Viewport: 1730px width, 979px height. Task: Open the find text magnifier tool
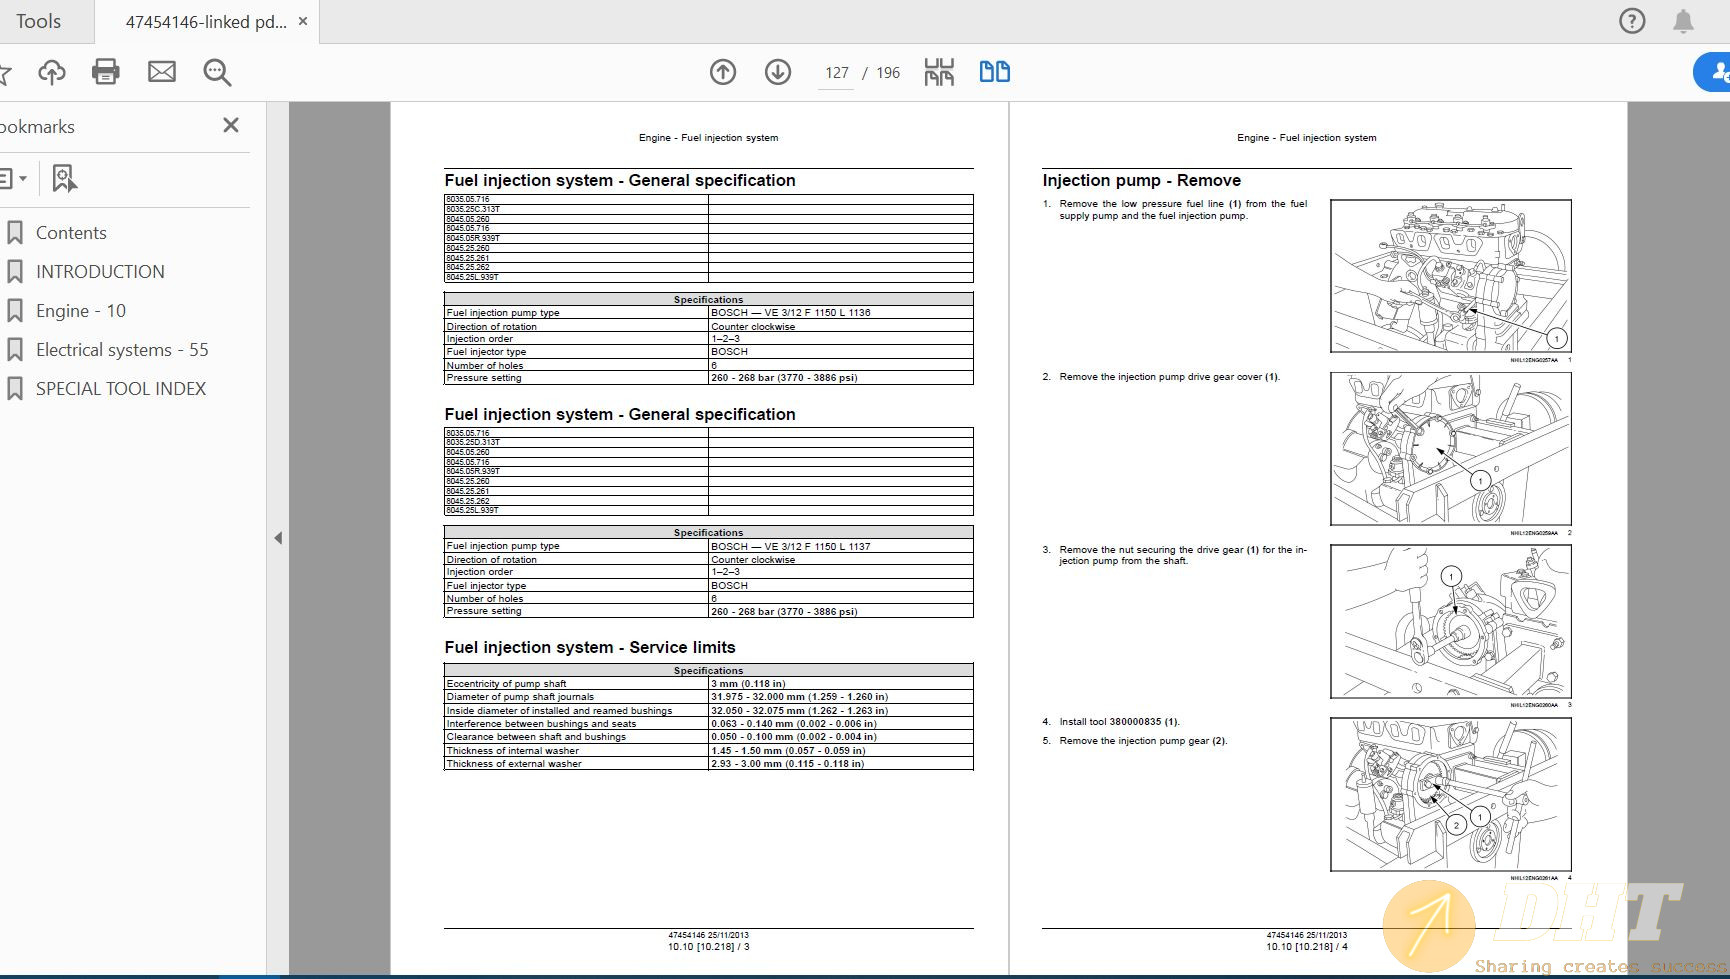point(217,72)
